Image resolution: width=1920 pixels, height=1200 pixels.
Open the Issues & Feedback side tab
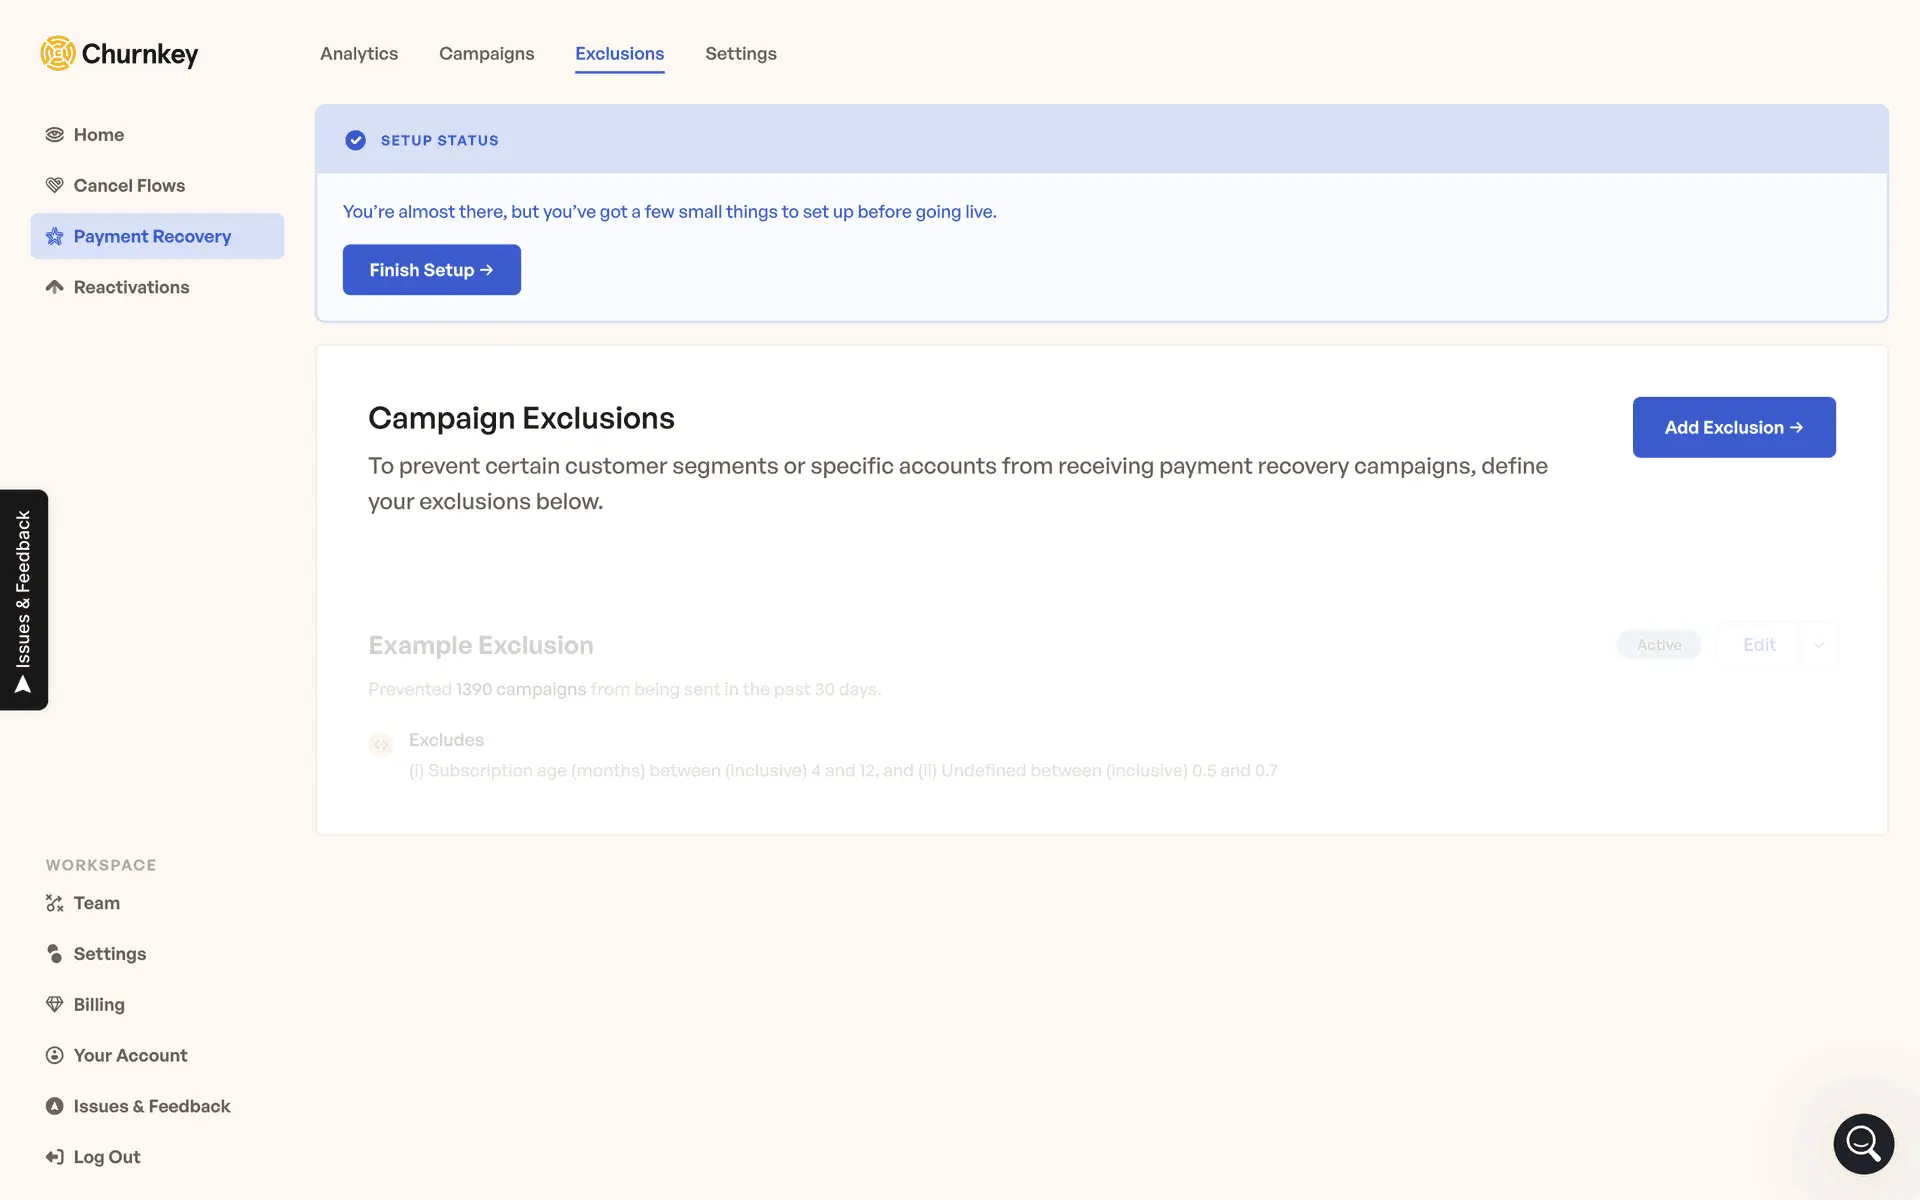(24, 600)
